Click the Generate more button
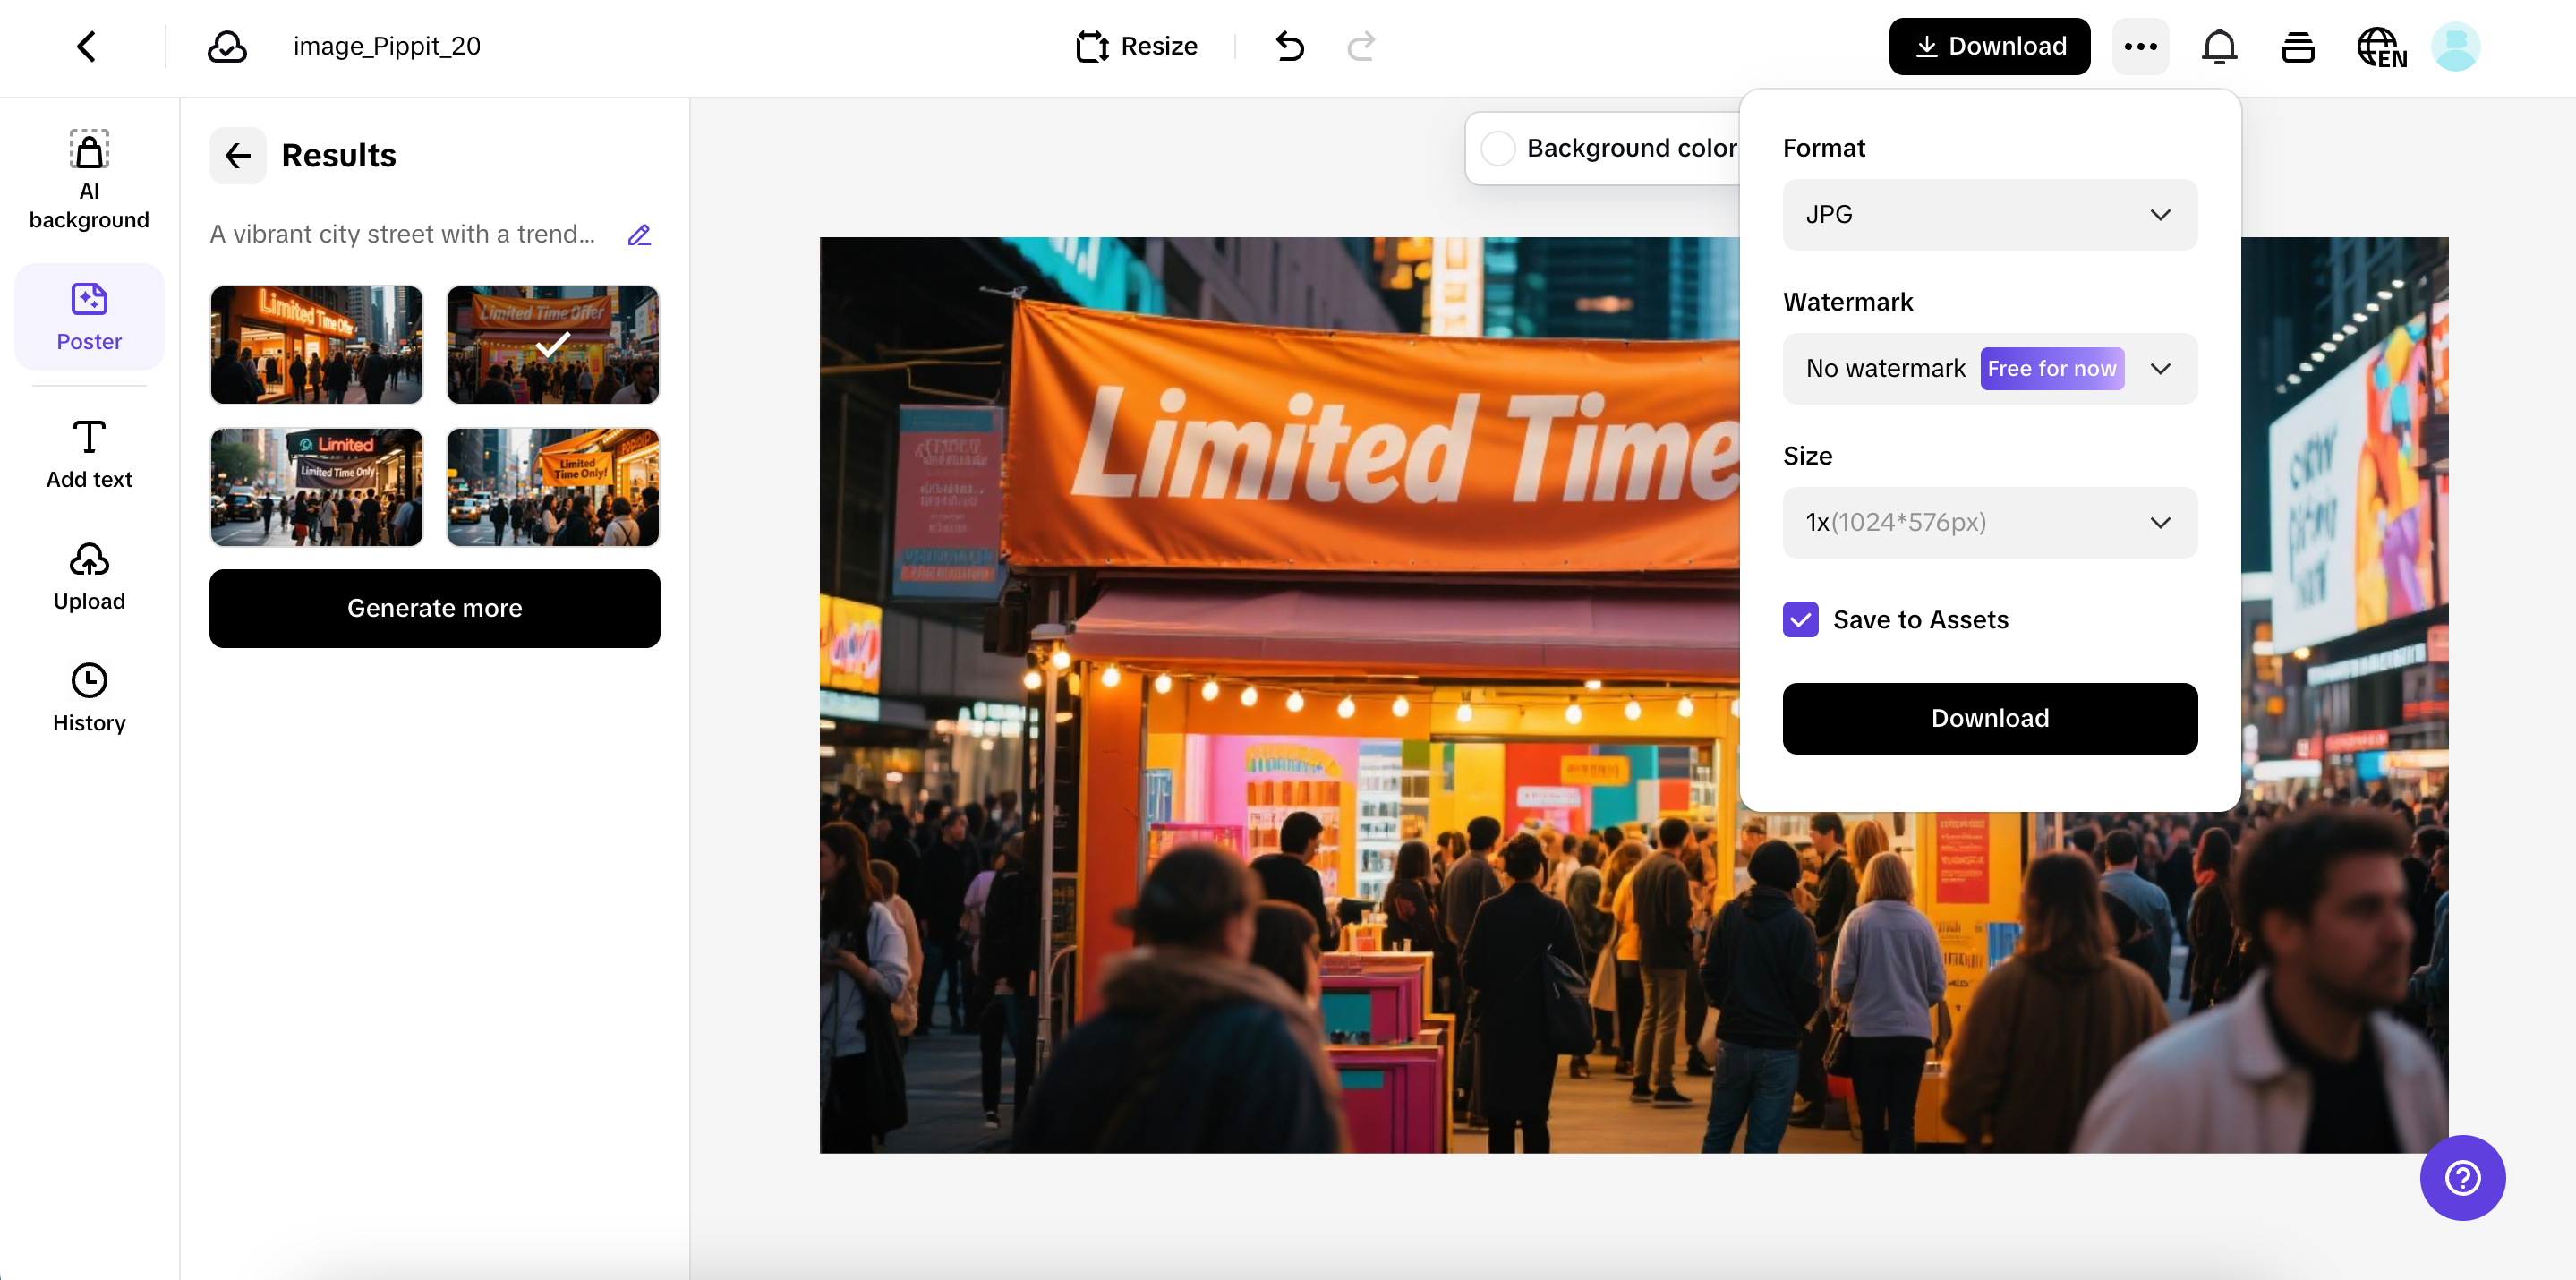2576x1280 pixels. (x=434, y=608)
